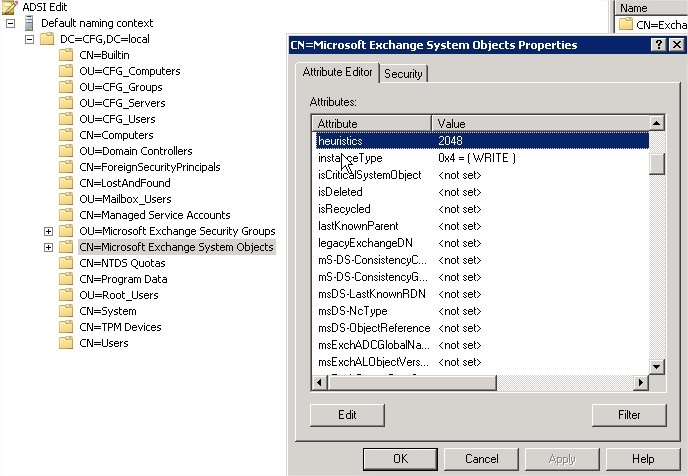Click the vertical scrollbar up arrow
This screenshot has height=476, width=688.
(x=656, y=123)
